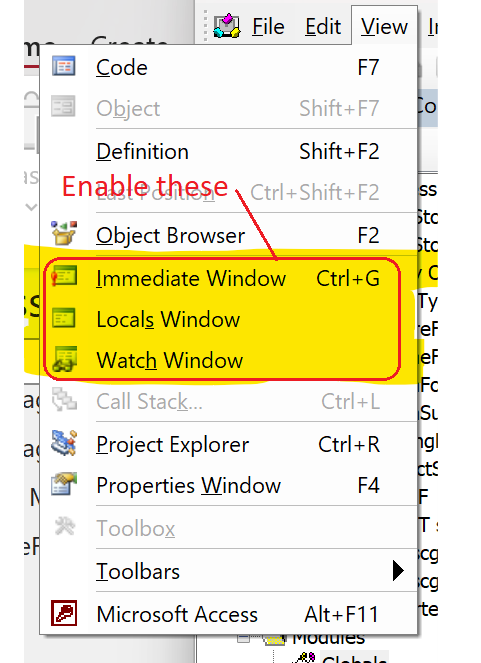The width and height of the screenshot is (481, 663).
Task: Choose Definition from the View menu
Action: [229, 151]
